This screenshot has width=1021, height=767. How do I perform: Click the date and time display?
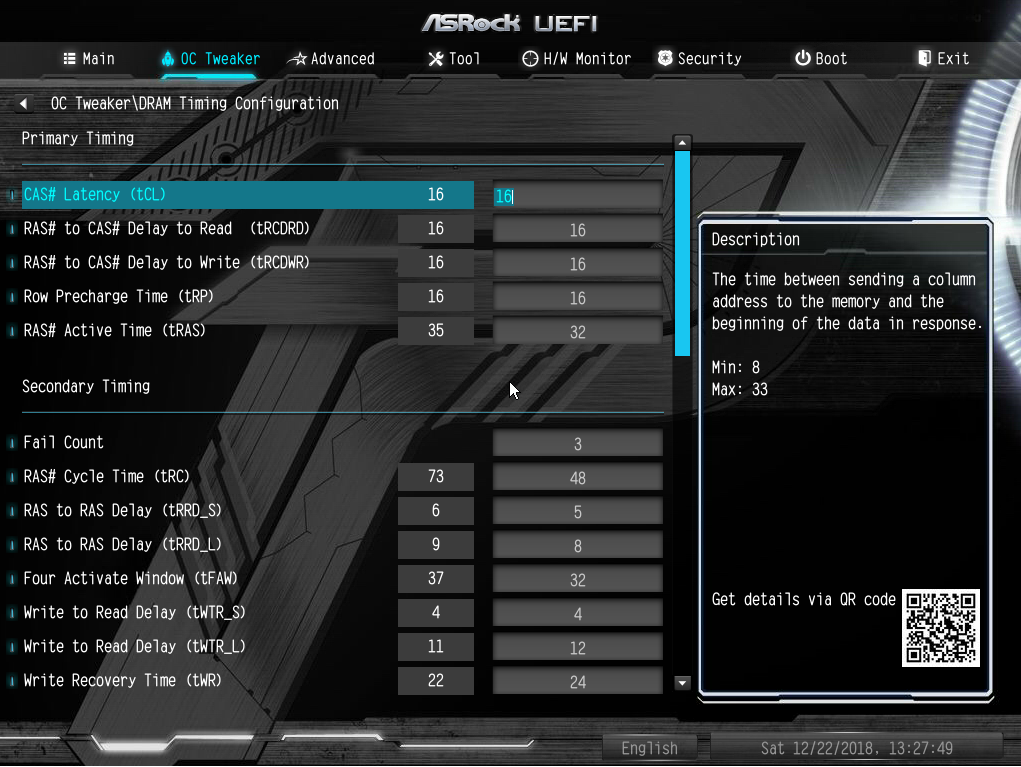[856, 748]
